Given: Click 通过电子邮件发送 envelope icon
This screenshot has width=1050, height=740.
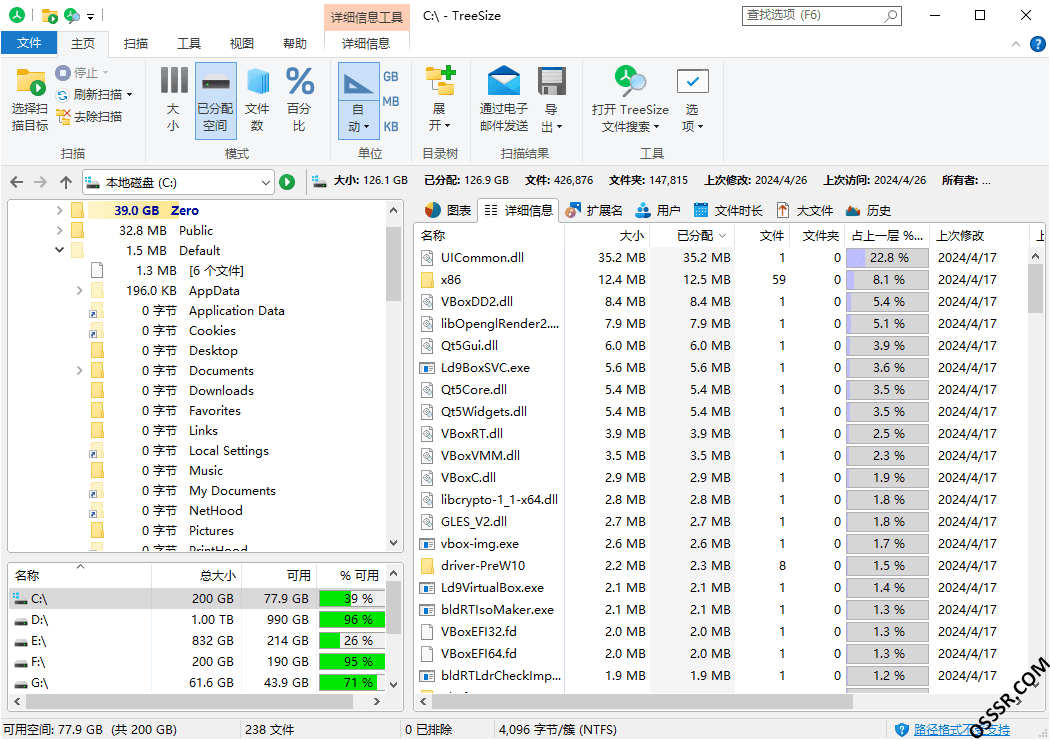Looking at the screenshot, I should tap(504, 82).
